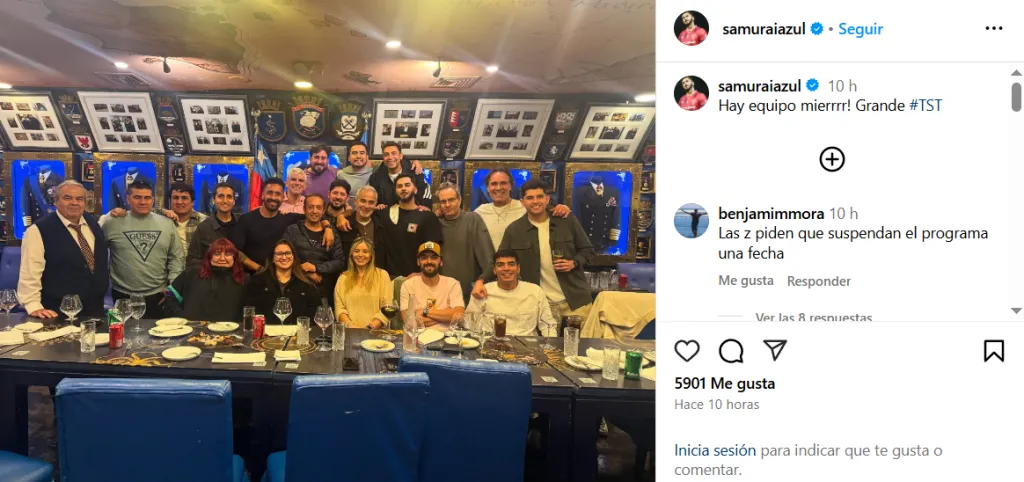Viewport: 1024px width, 482px height.
Task: Open the #TST hashtag link
Action: [x=925, y=105]
